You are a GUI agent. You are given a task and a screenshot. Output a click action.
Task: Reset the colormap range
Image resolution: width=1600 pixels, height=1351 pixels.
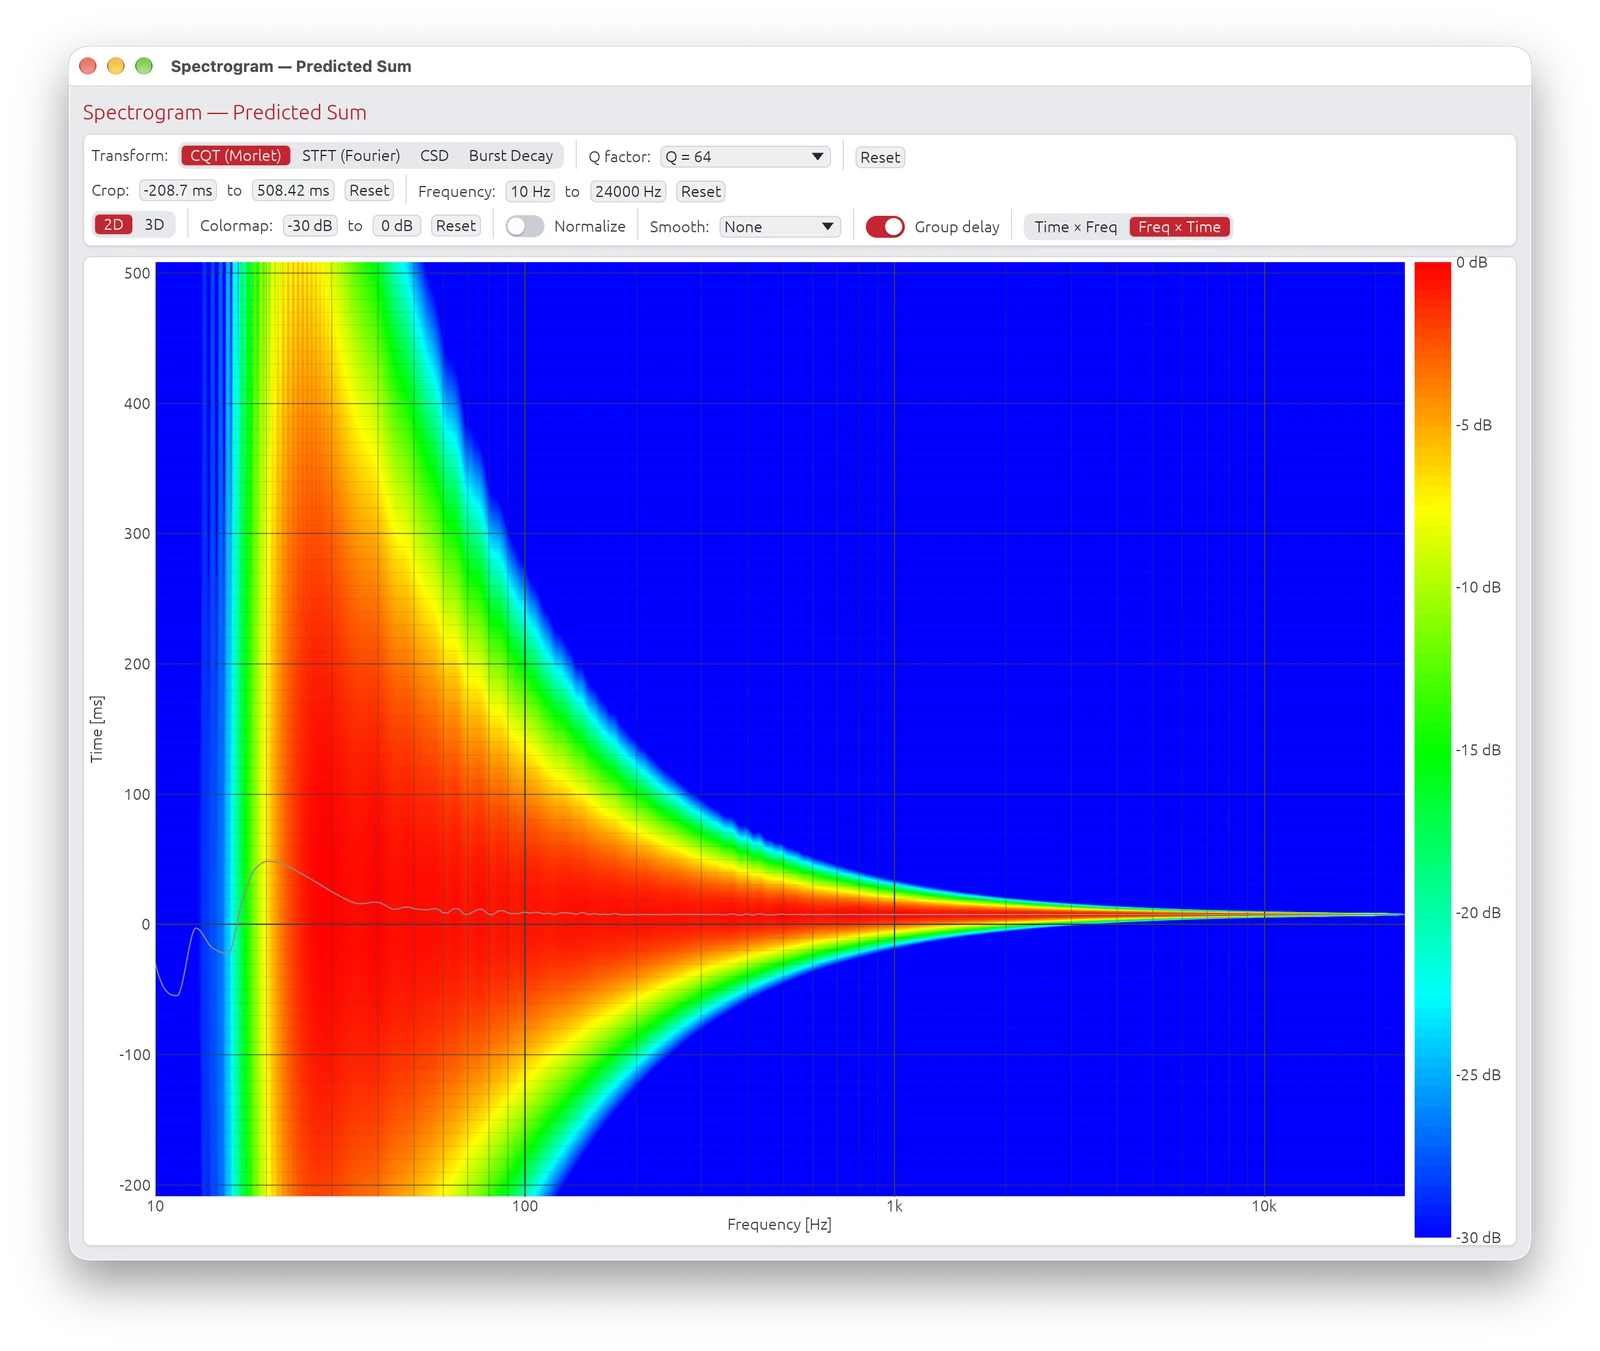(x=456, y=226)
